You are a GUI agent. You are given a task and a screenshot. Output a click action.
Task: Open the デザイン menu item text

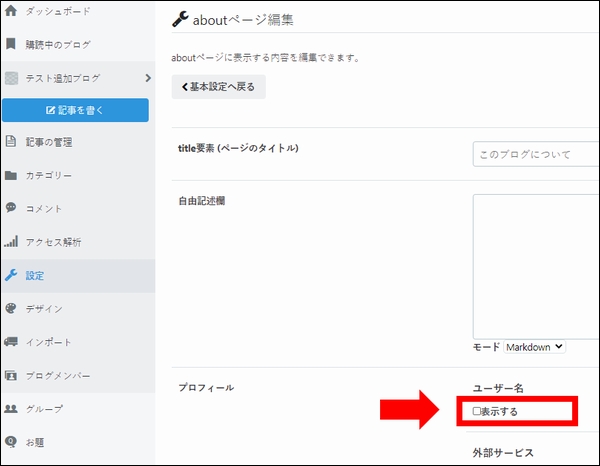point(44,309)
